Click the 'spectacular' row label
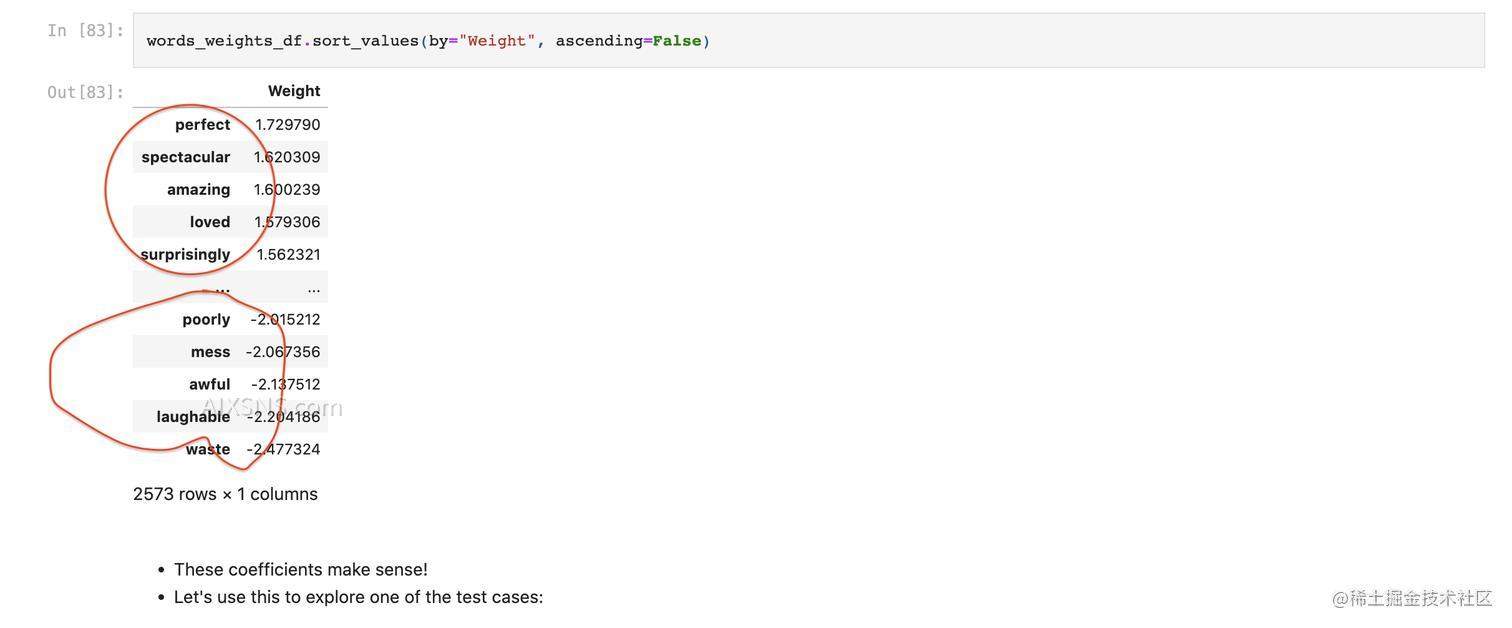Image resolution: width=1512 pixels, height=628 pixels. [x=186, y=157]
